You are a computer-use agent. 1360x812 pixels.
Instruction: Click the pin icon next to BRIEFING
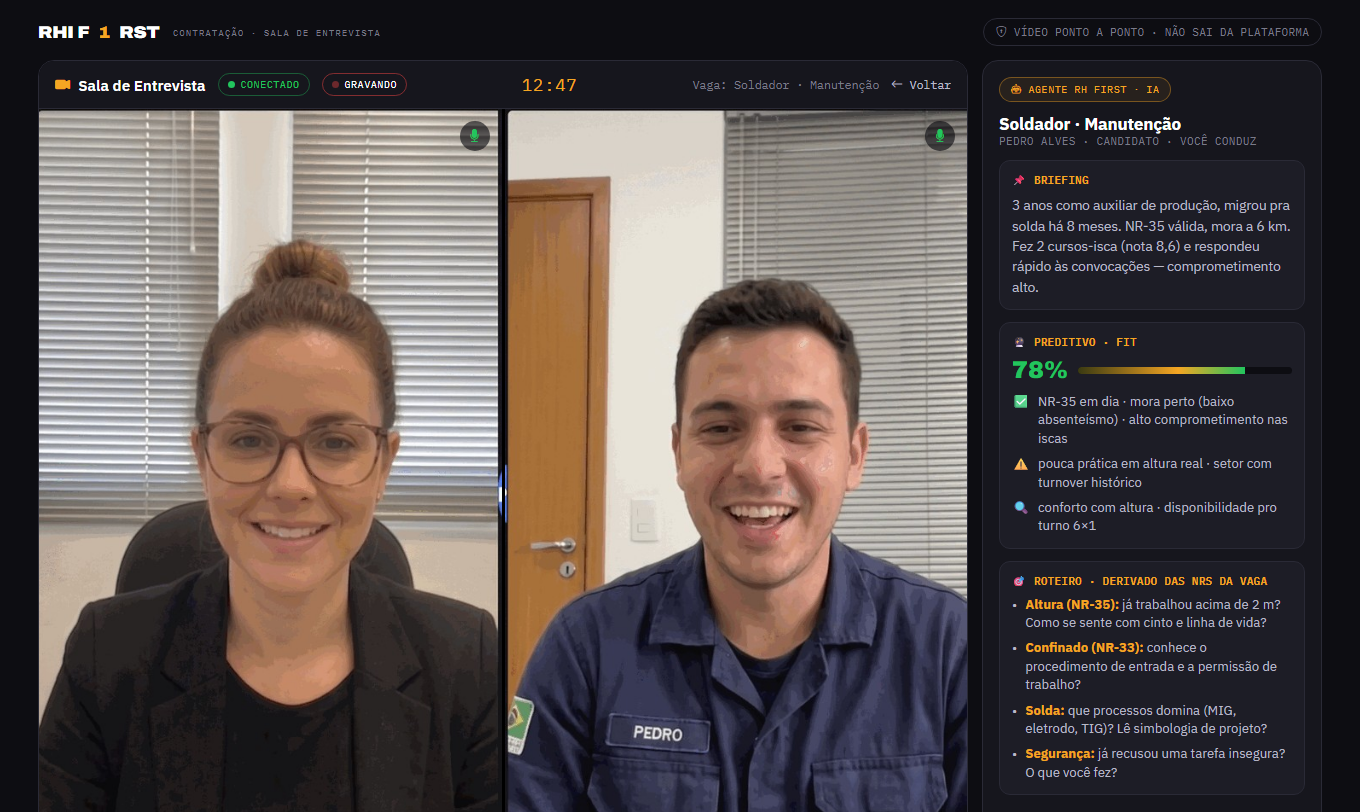(1019, 181)
